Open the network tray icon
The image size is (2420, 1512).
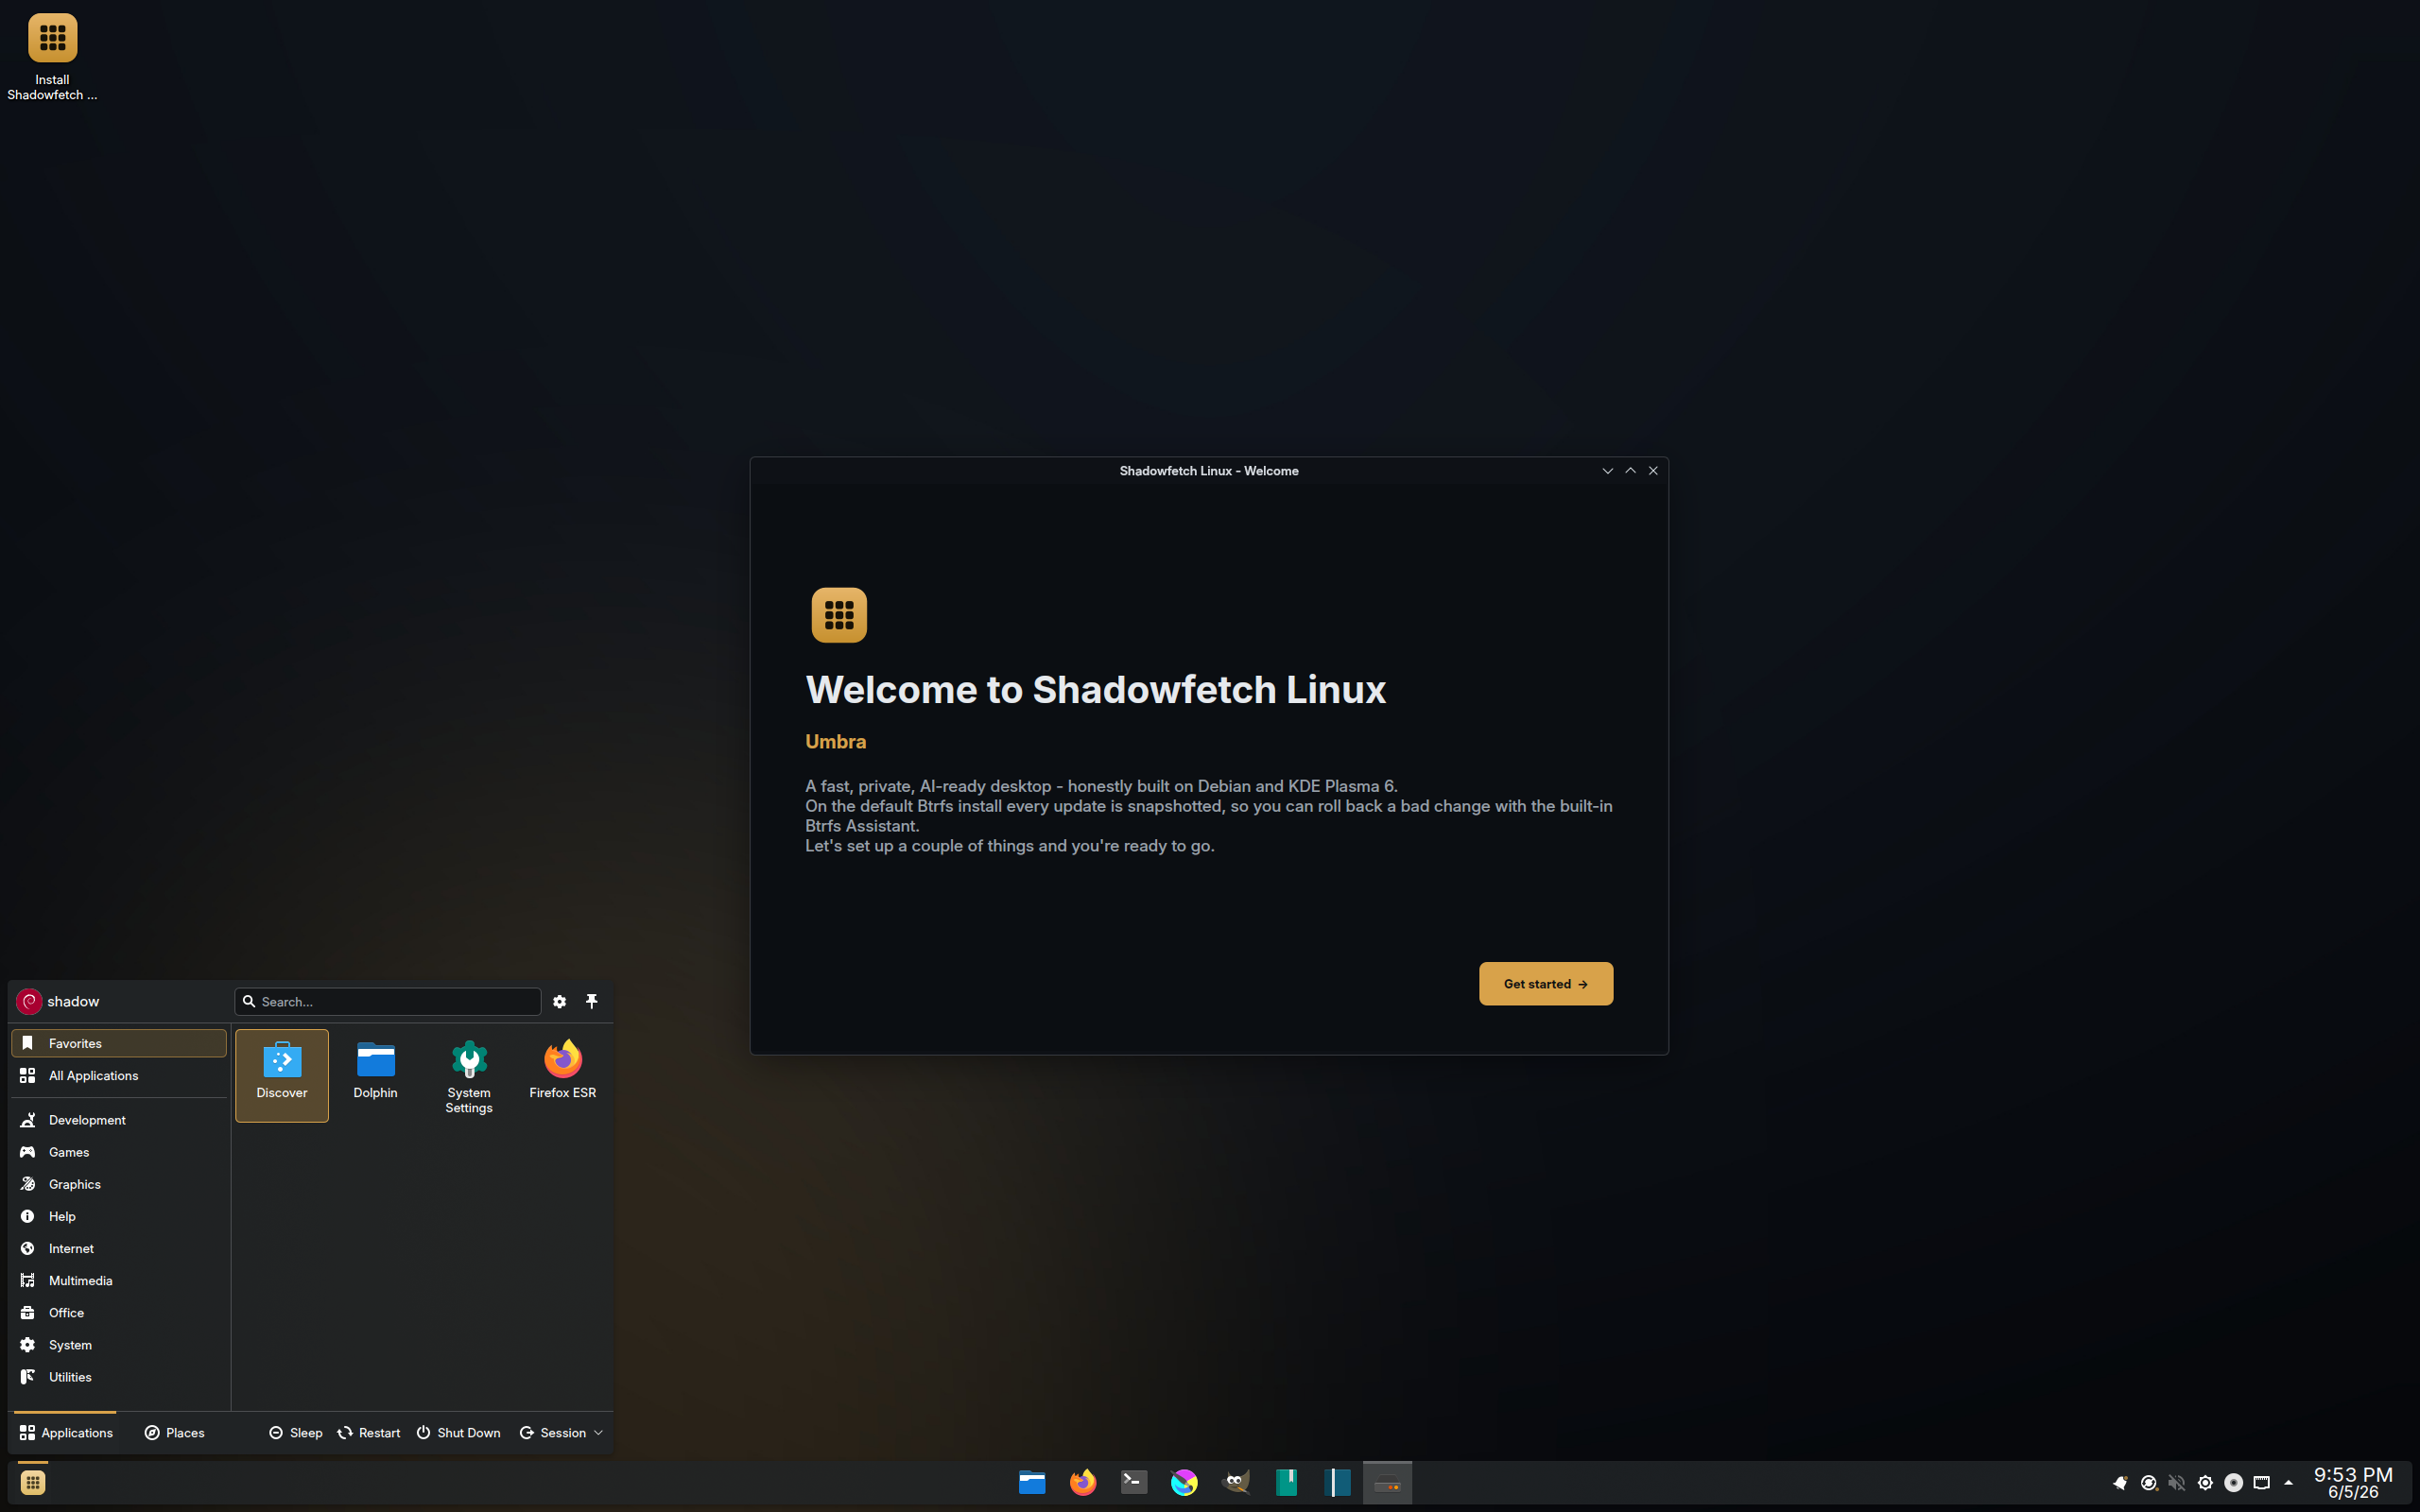[x=2261, y=1483]
